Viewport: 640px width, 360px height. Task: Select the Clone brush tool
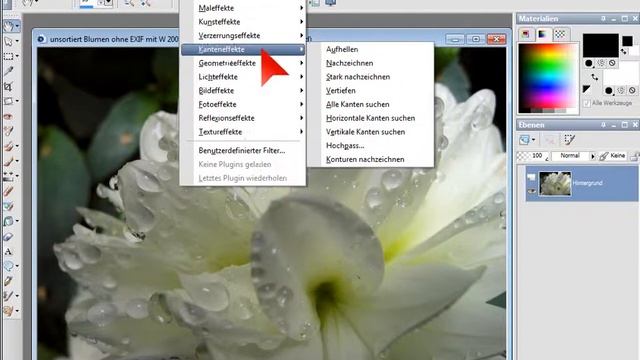pos(8,146)
